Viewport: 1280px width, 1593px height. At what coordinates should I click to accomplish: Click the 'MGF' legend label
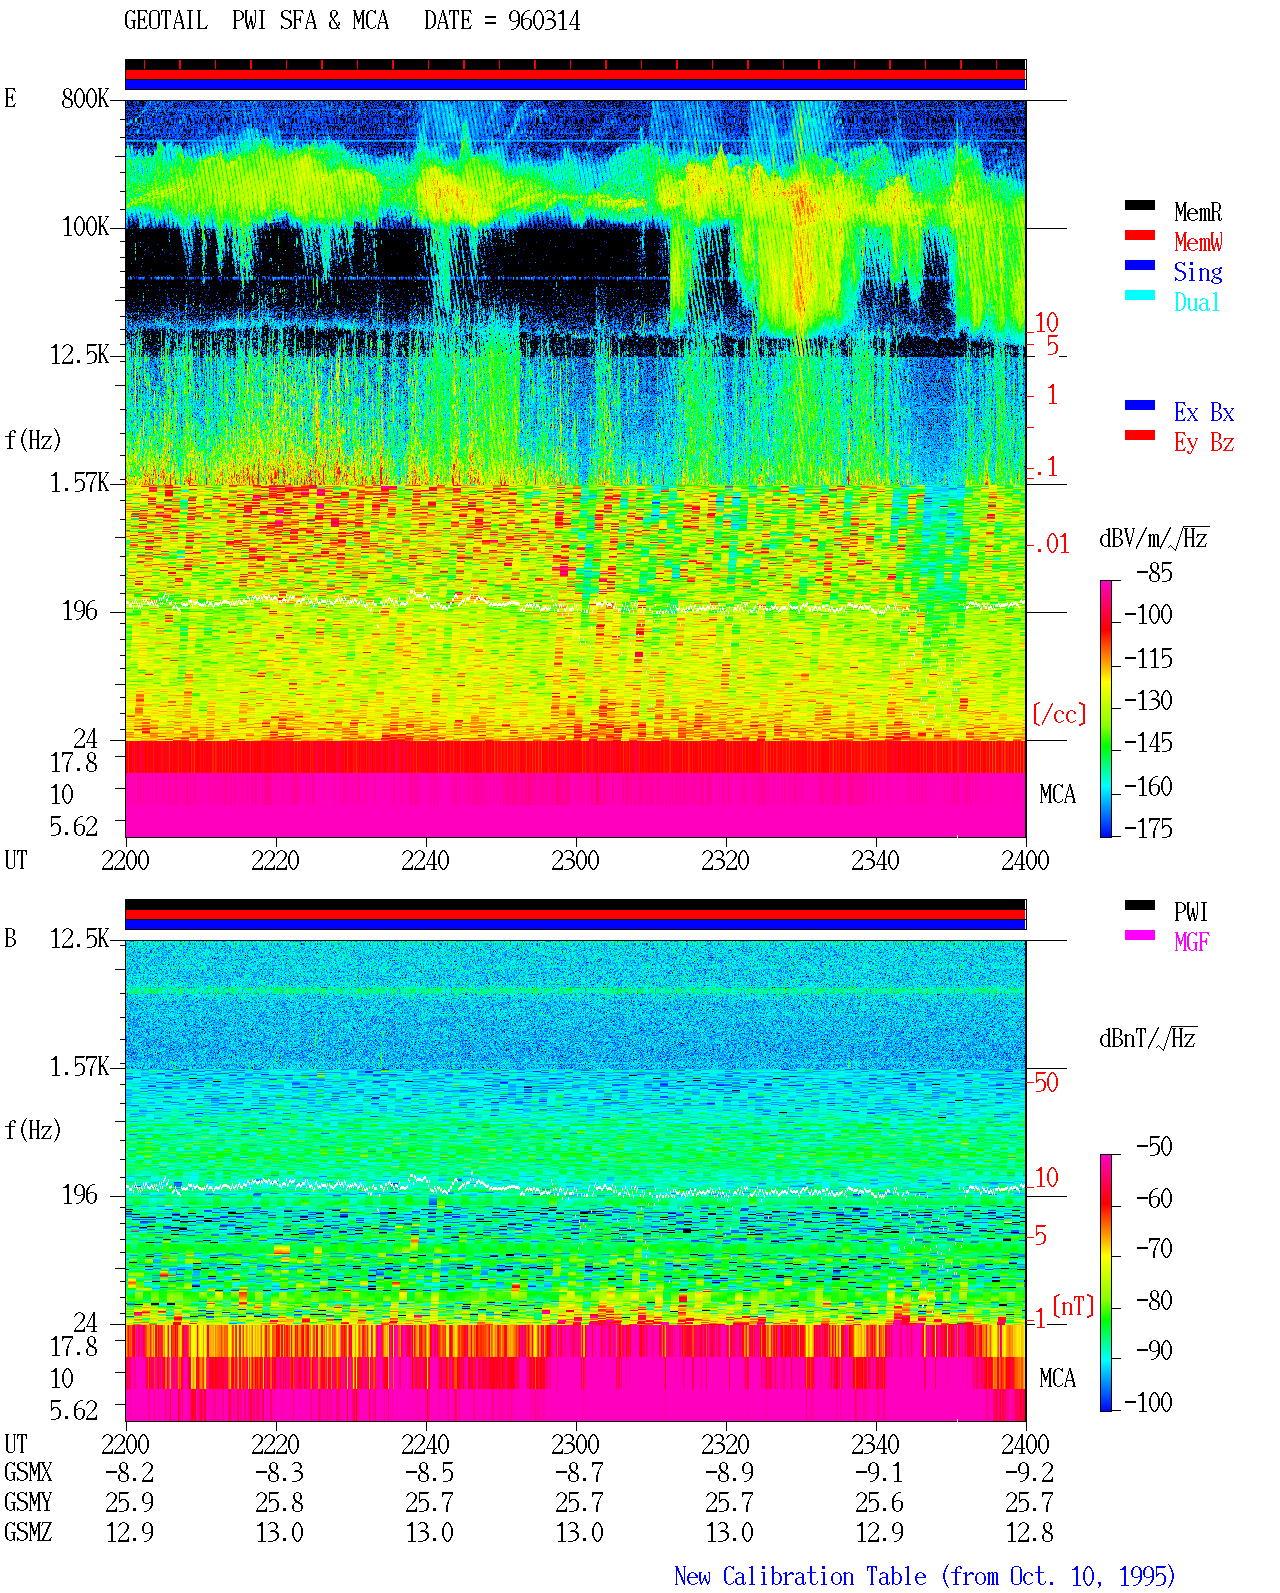pyautogui.click(x=1192, y=942)
